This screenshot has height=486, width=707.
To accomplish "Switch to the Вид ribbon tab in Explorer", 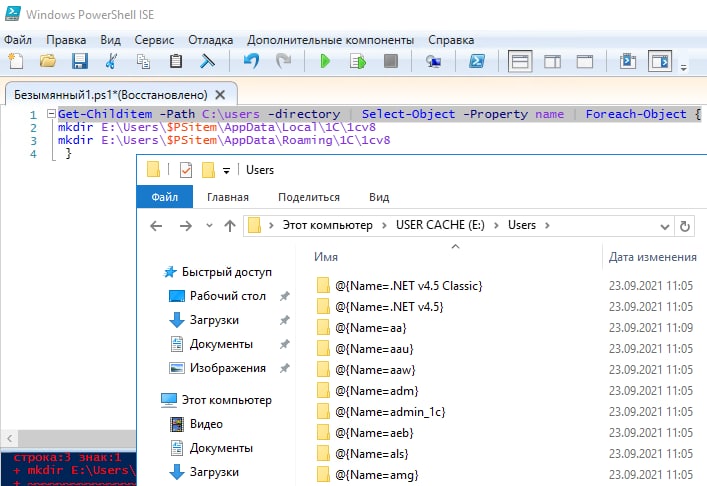I will [x=379, y=197].
